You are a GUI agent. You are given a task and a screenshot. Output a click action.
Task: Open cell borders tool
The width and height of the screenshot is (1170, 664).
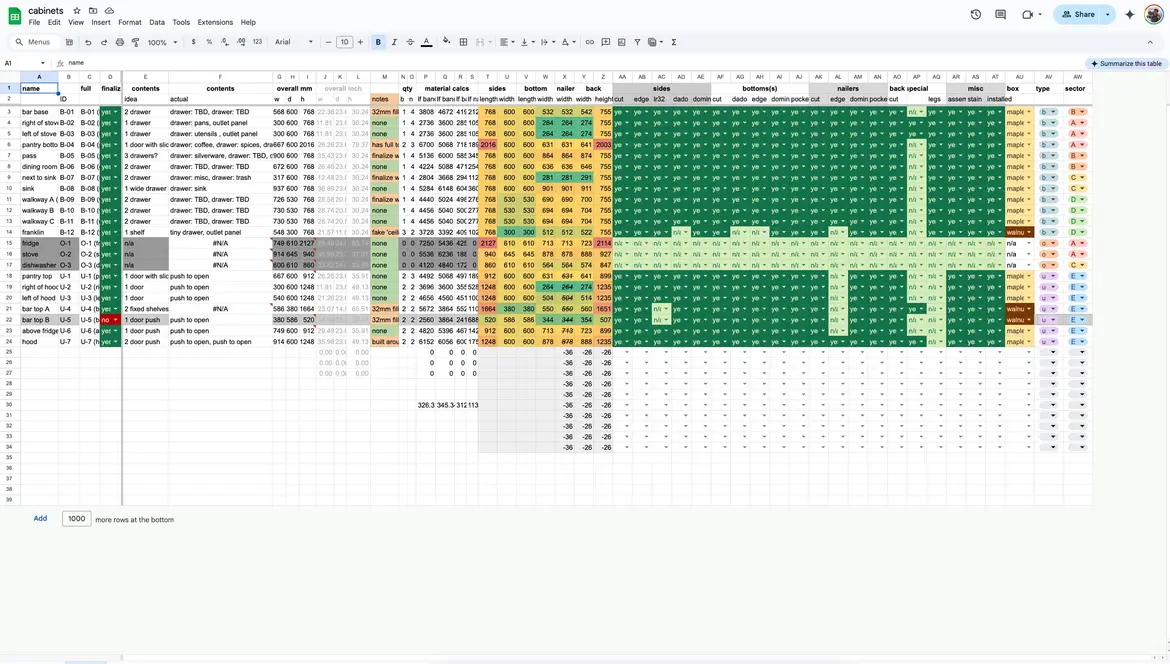pos(463,42)
